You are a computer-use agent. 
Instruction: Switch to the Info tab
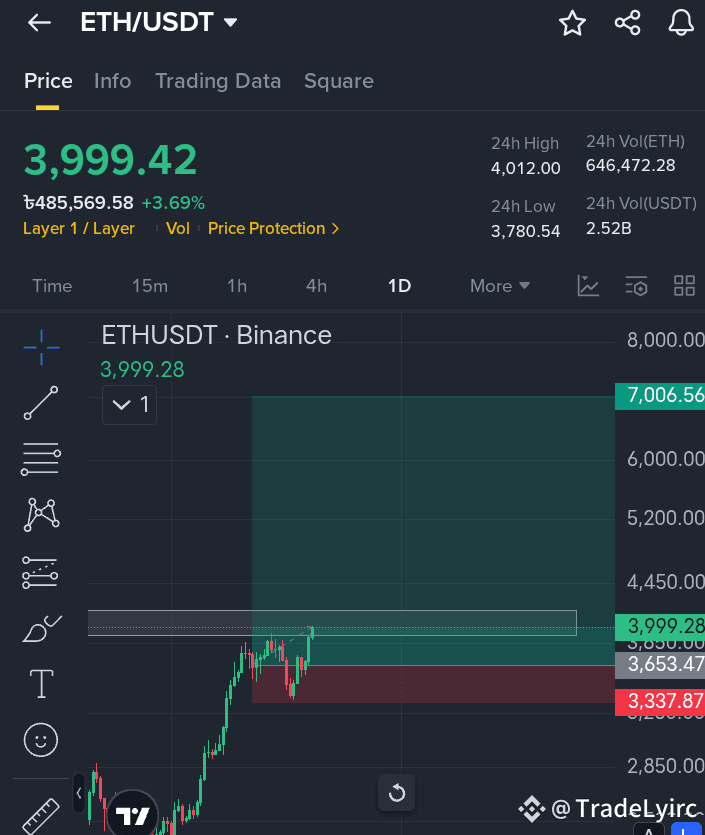[112, 81]
